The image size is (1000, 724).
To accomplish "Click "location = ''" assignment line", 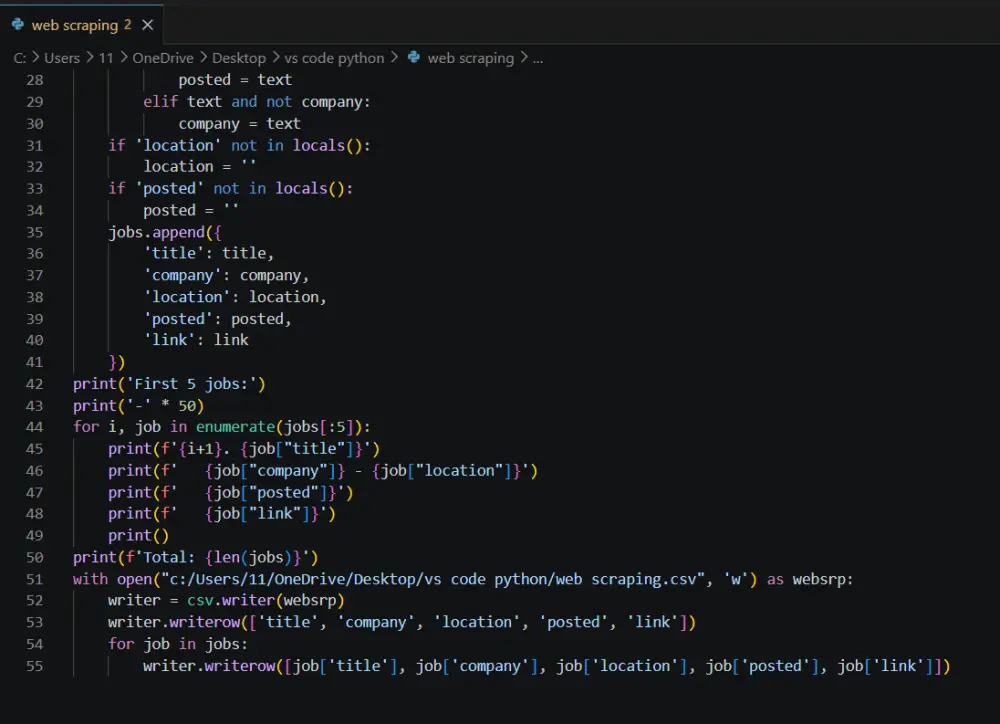I will pyautogui.click(x=200, y=166).
